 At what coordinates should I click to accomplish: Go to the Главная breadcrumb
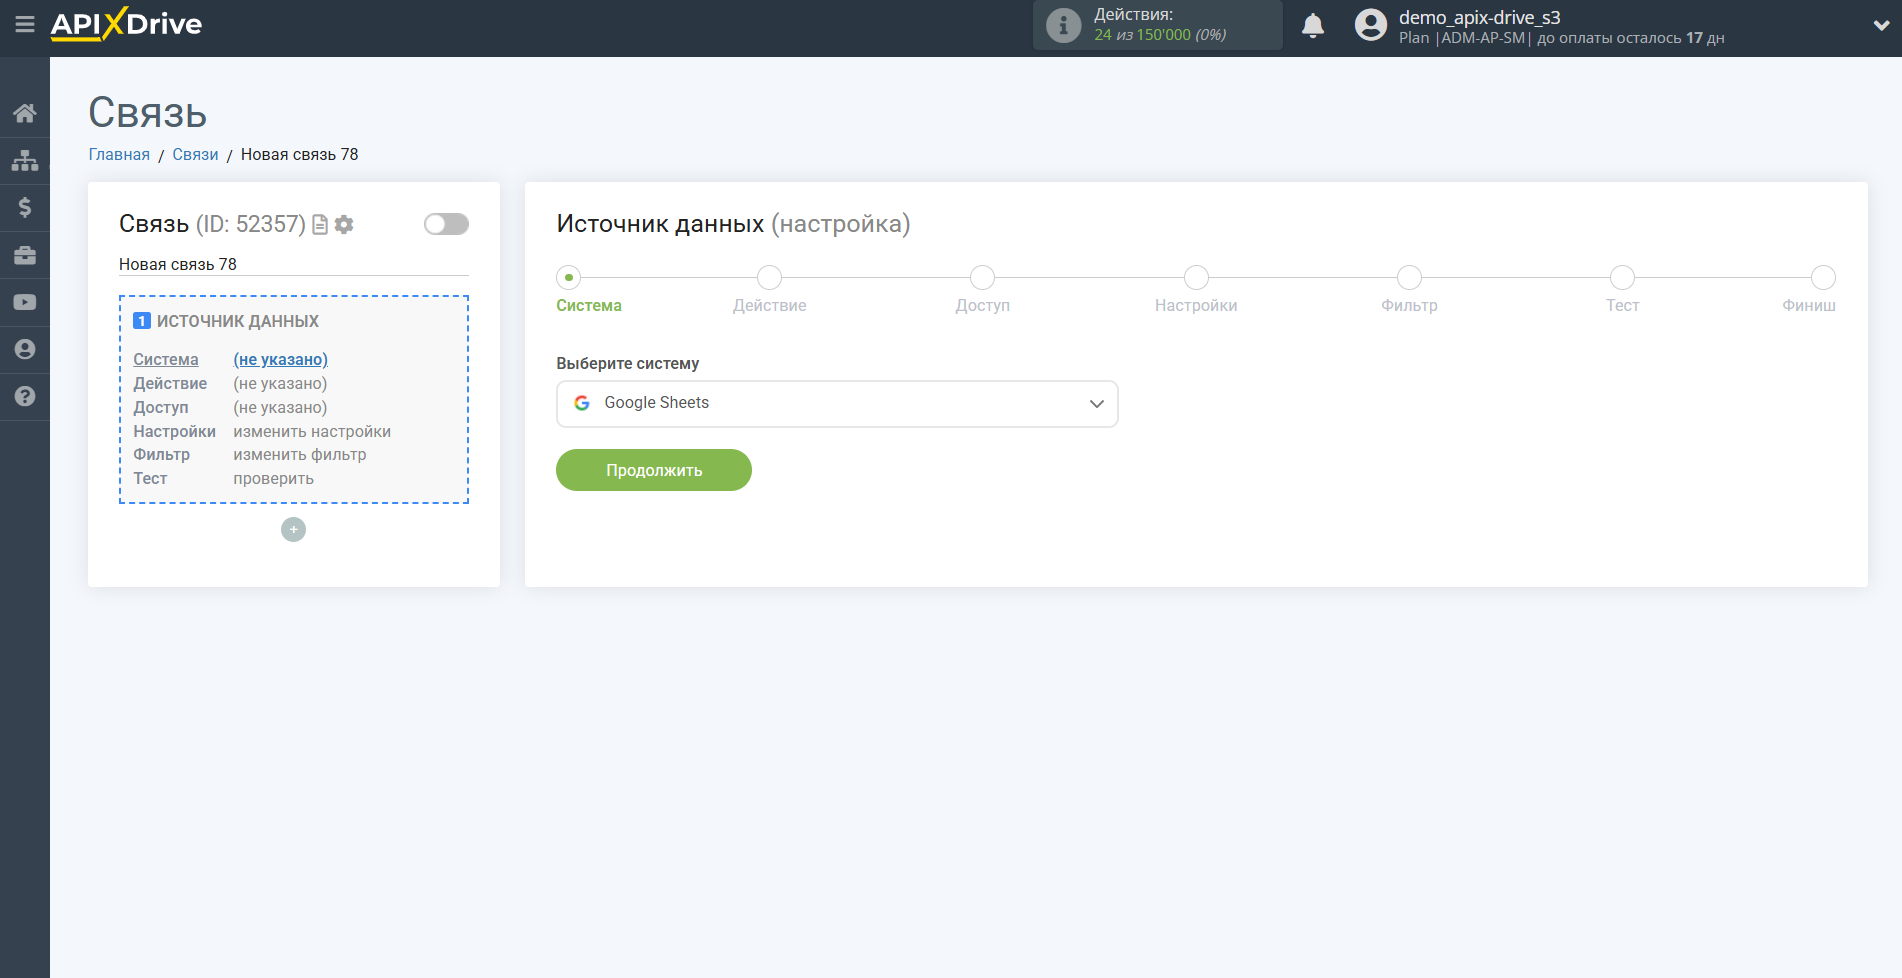(119, 155)
